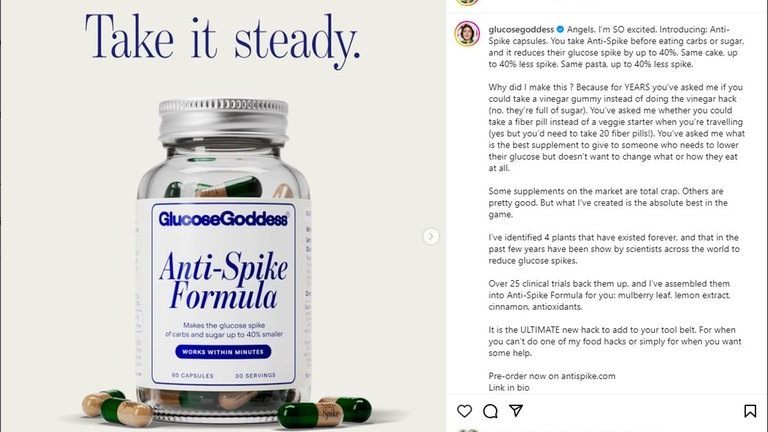Click the '60 capsules' text on label
Viewport: 768px width, 432px height.
192,376
